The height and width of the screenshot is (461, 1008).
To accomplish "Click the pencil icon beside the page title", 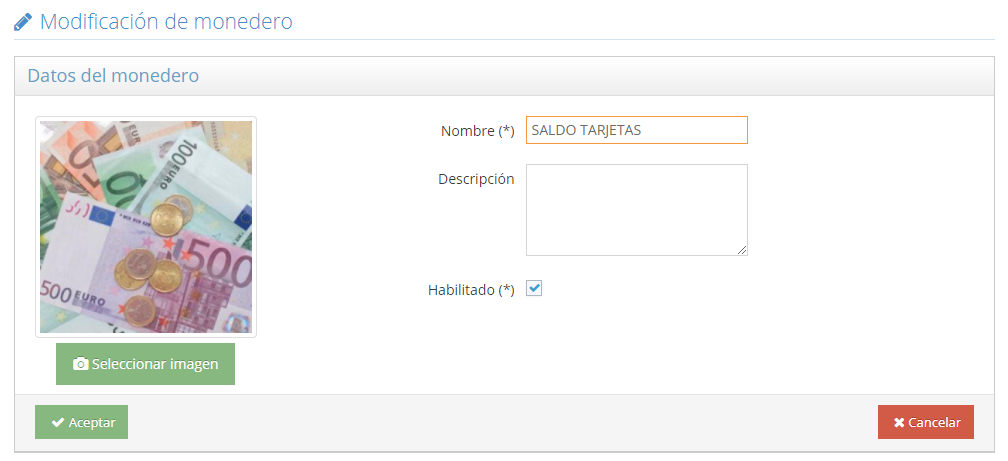I will pos(23,21).
